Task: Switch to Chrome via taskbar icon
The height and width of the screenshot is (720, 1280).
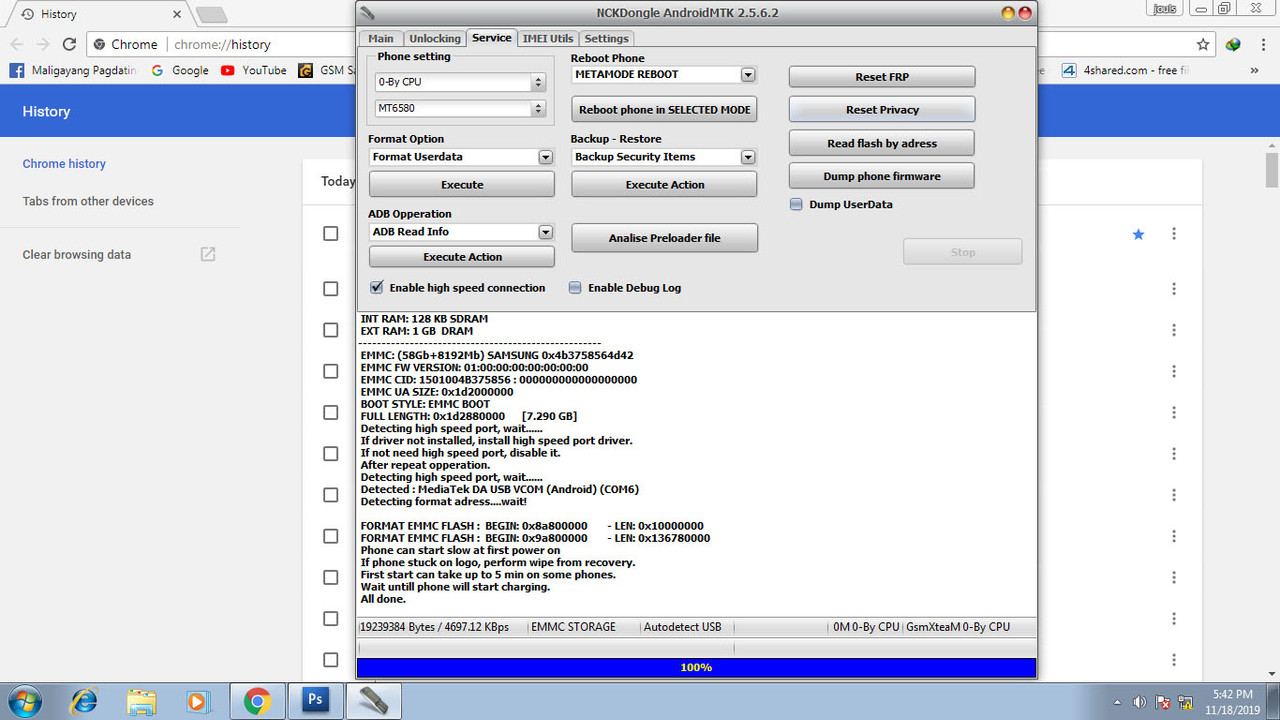Action: point(257,700)
